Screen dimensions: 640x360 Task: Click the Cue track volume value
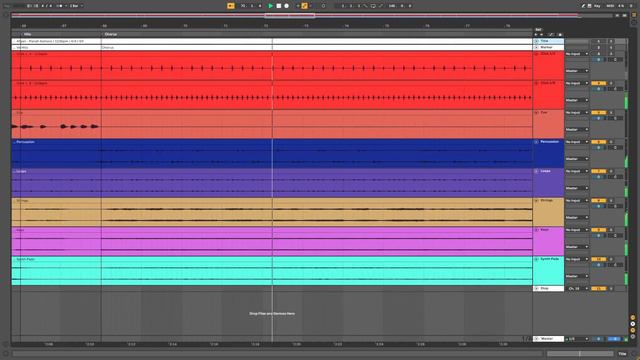(599, 118)
